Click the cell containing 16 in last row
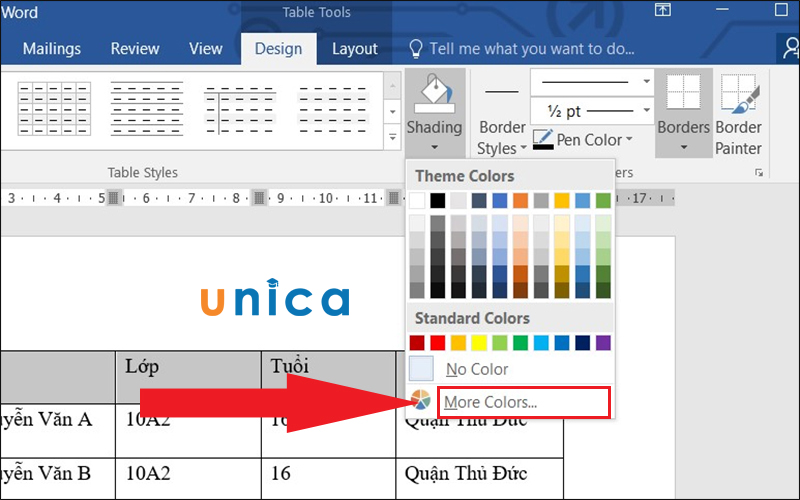This screenshot has width=800, height=500. (x=329, y=479)
